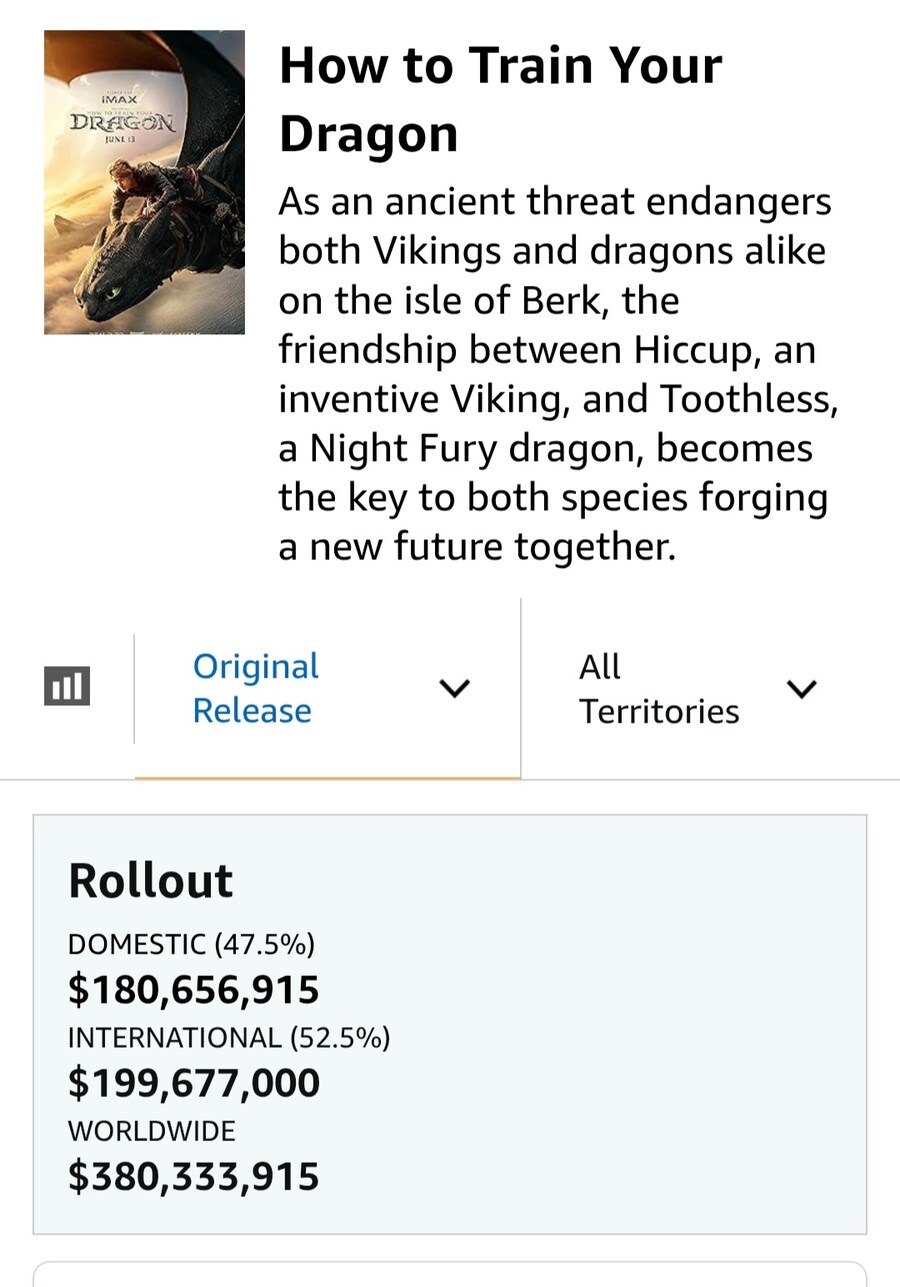This screenshot has height=1287, width=900.
Task: Tap the film synopsis paragraph
Action: coord(558,374)
